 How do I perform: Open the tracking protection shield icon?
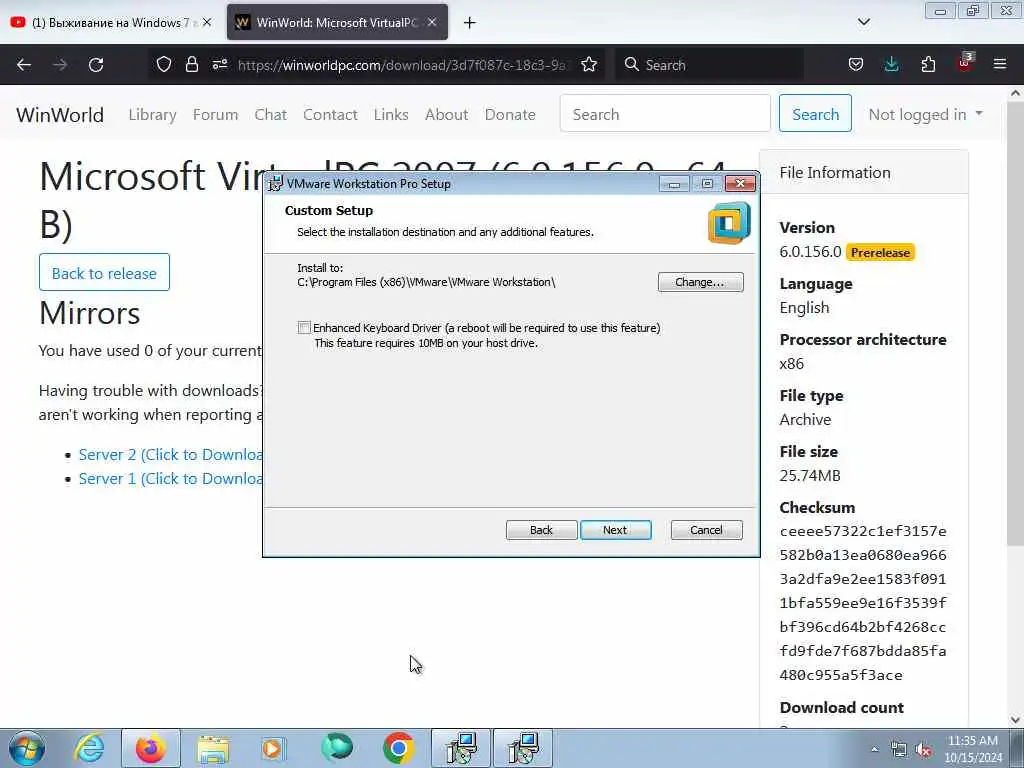click(164, 65)
